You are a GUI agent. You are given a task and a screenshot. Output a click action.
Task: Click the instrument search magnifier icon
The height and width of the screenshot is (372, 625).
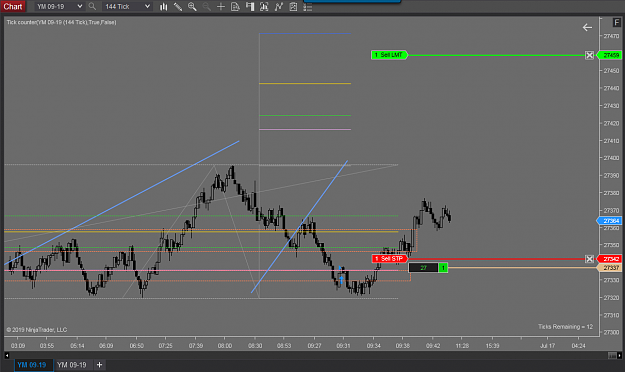point(92,6)
